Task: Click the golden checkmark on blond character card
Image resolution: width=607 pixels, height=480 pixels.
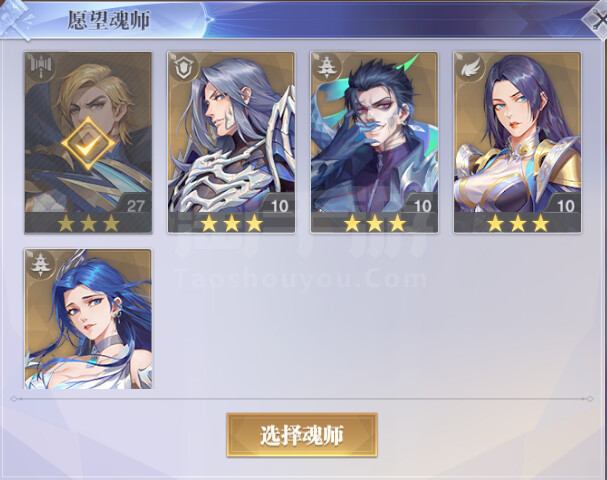Action: (x=88, y=144)
